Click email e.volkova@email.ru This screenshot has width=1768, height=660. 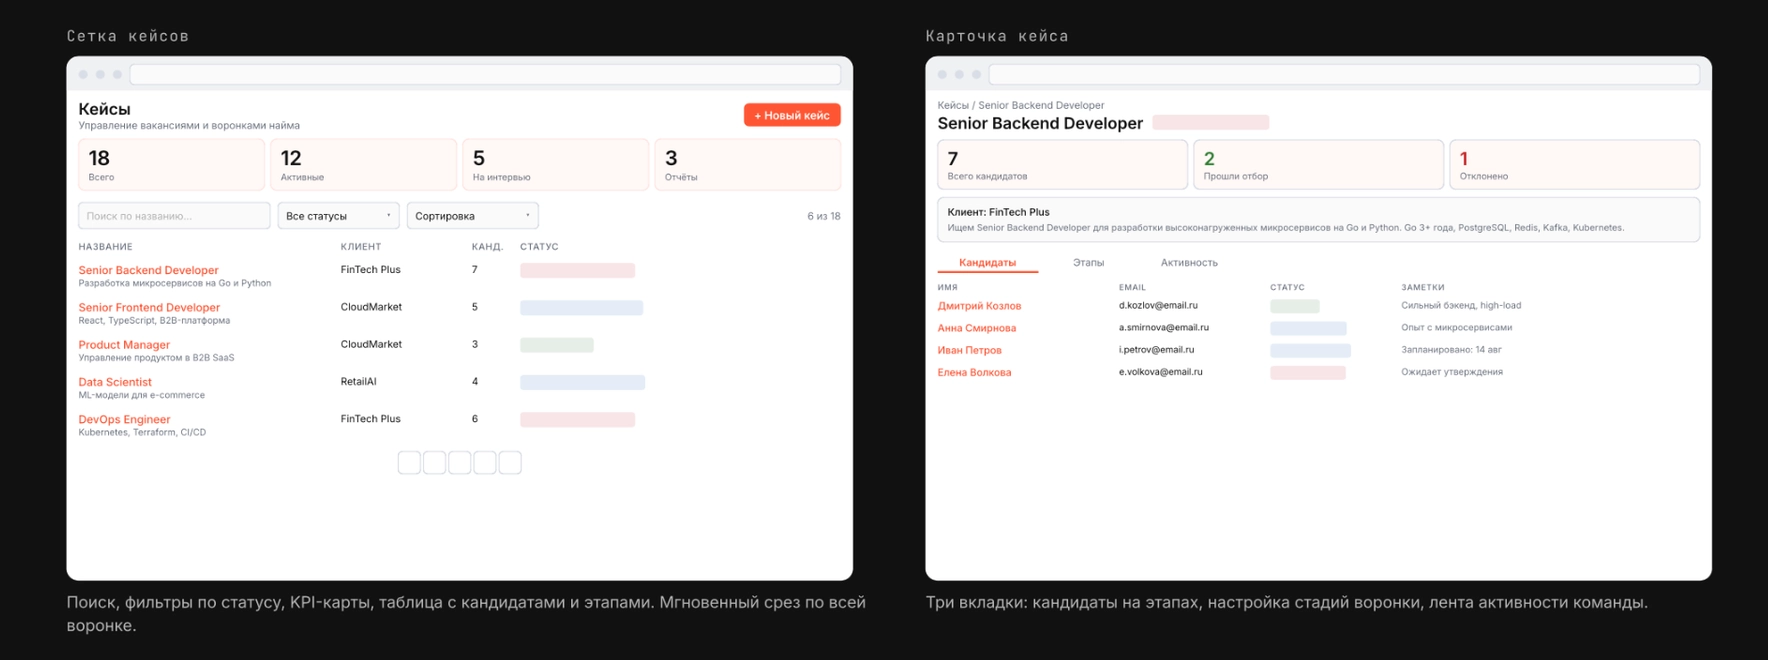(x=1160, y=372)
